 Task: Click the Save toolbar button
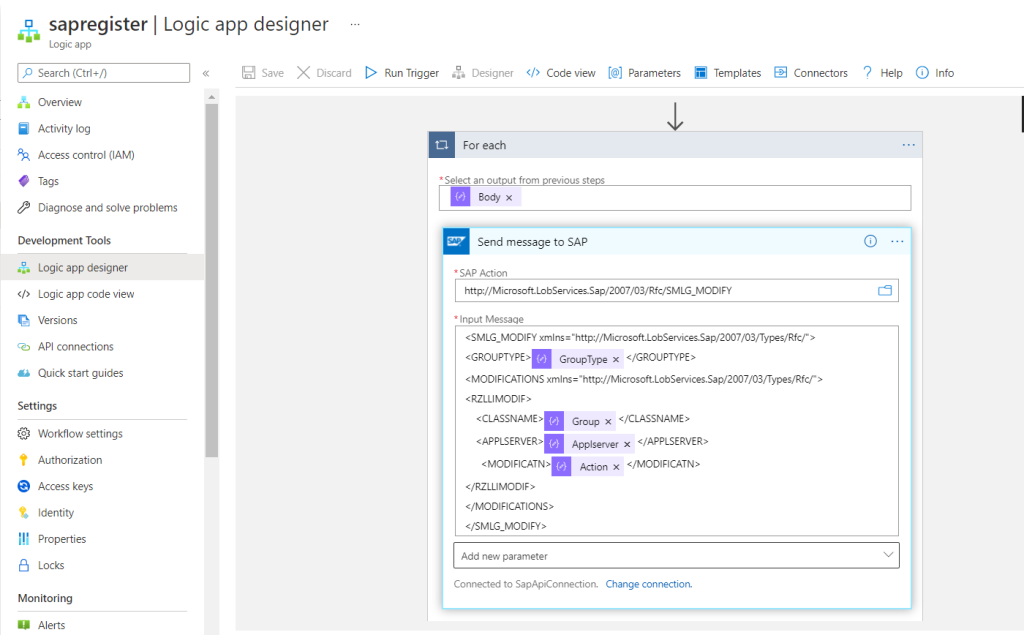(263, 73)
